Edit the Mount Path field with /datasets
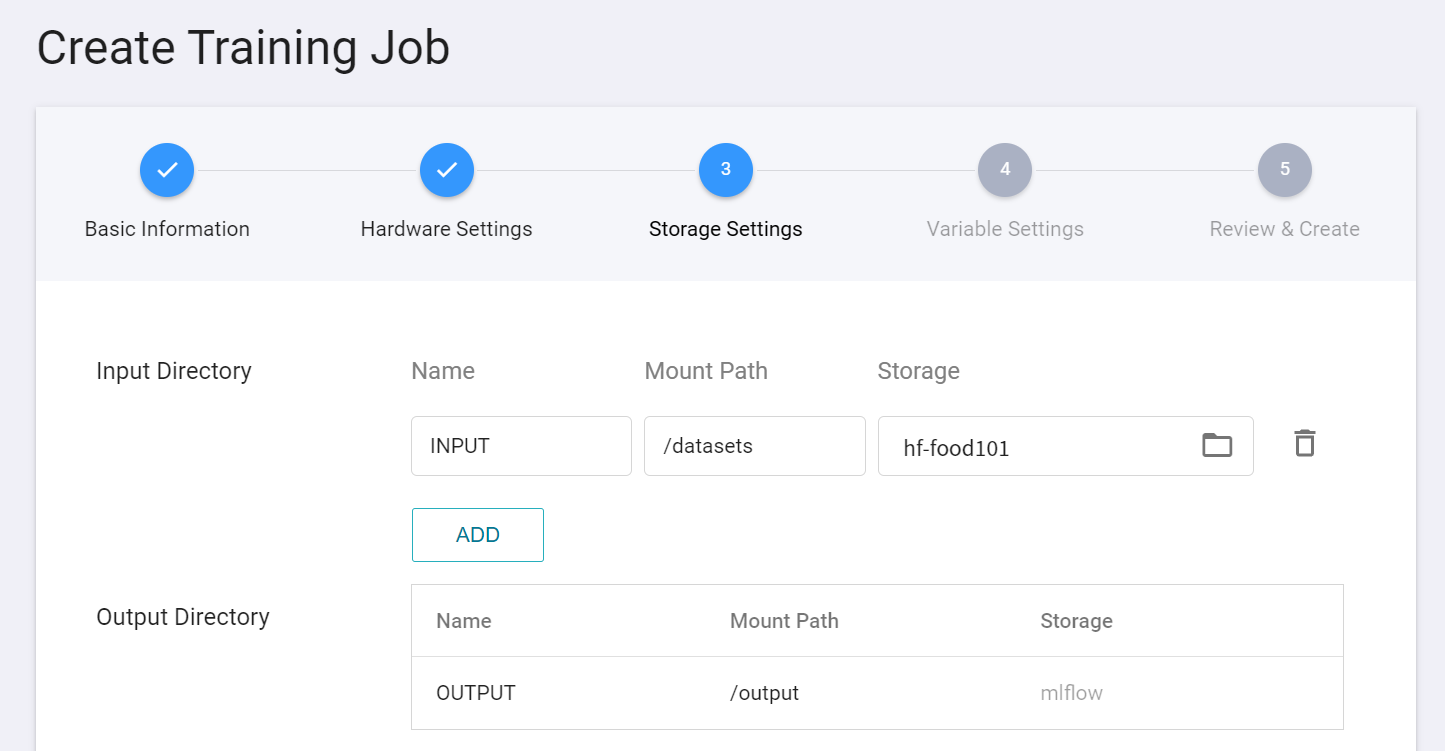 (x=754, y=446)
